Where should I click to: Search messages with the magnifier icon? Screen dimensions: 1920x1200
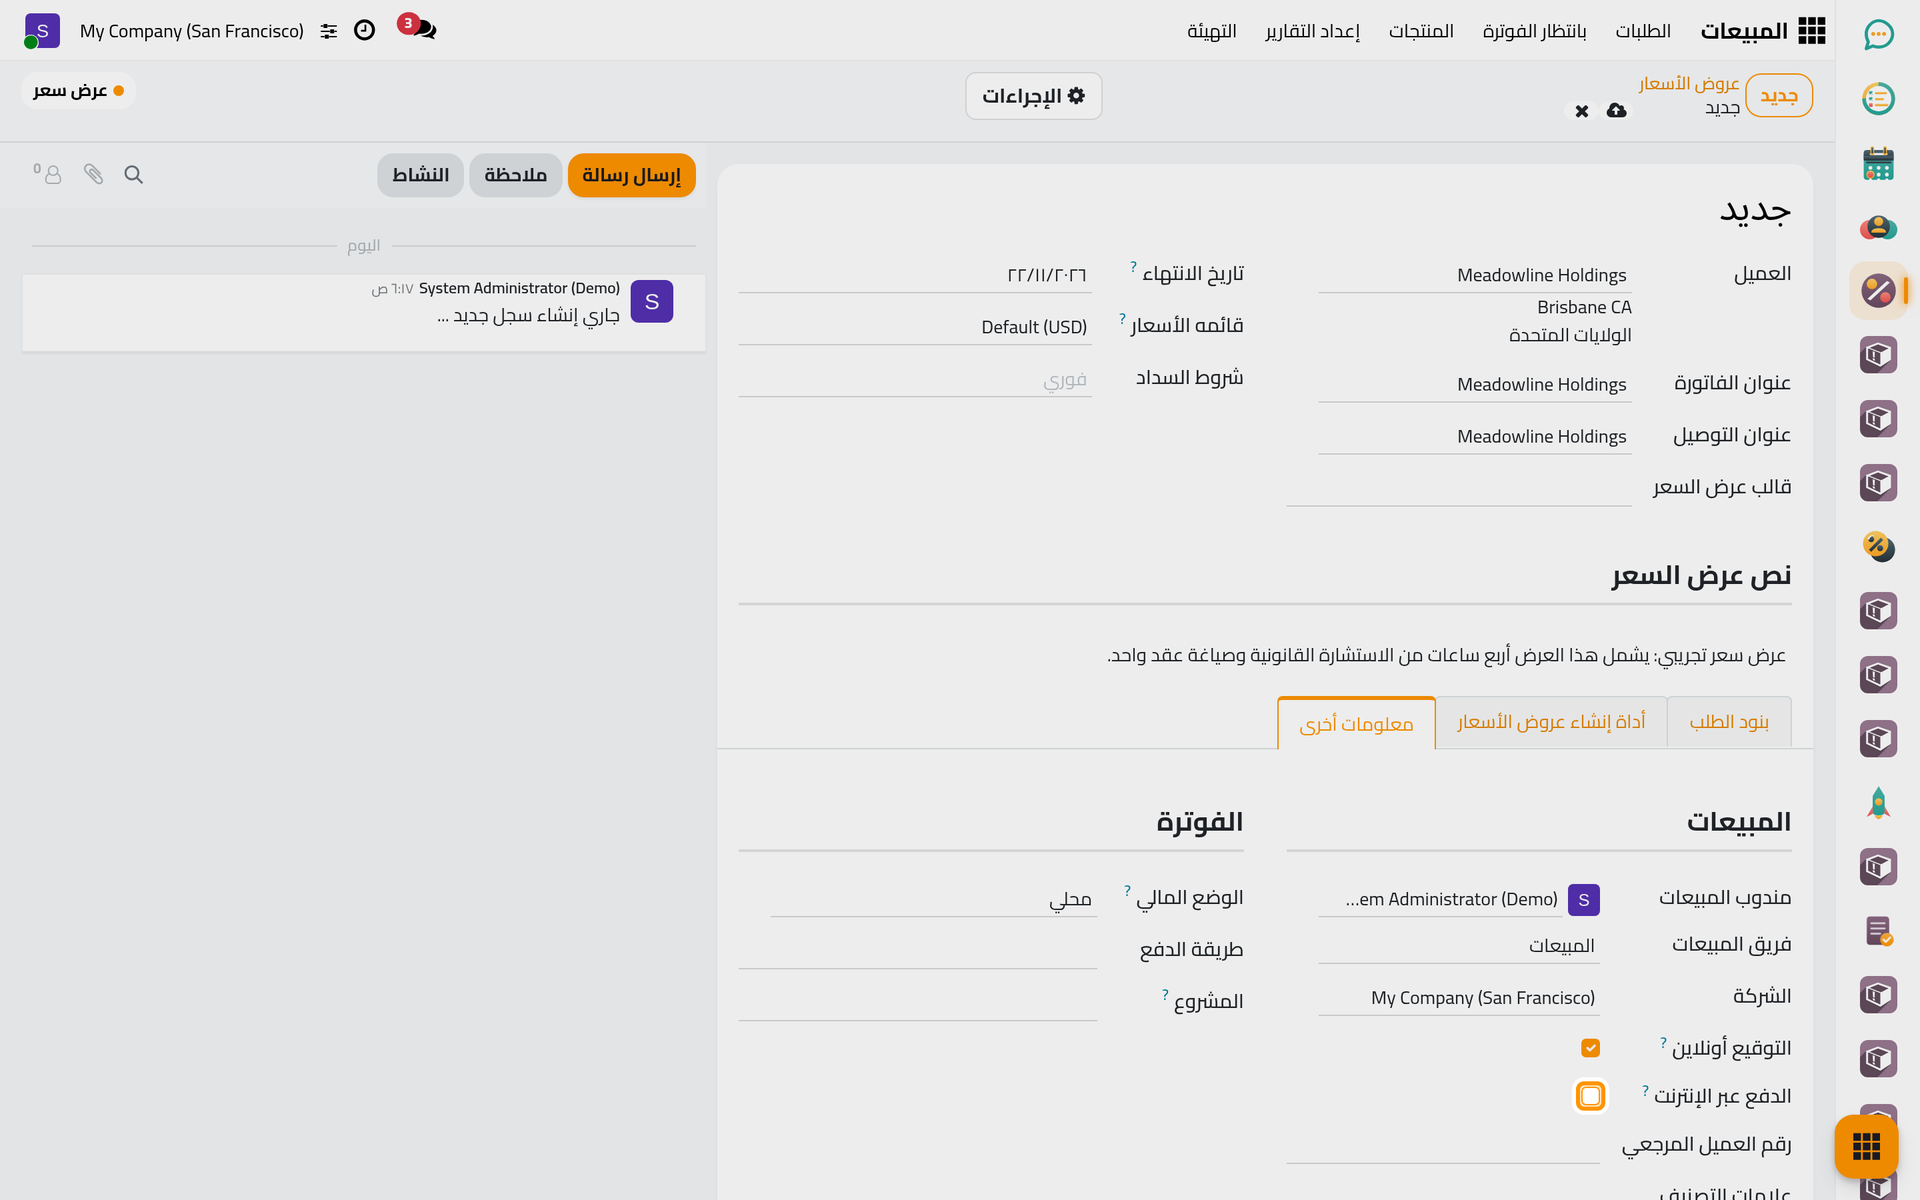coord(133,175)
